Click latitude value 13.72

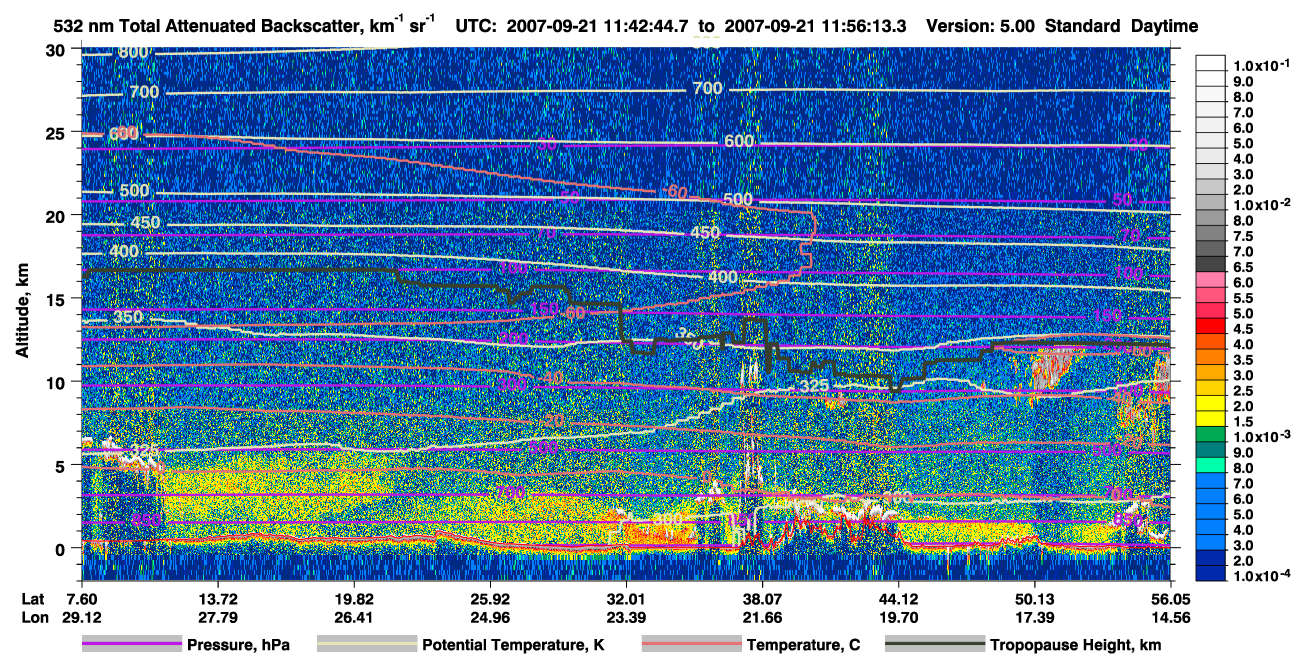219,599
